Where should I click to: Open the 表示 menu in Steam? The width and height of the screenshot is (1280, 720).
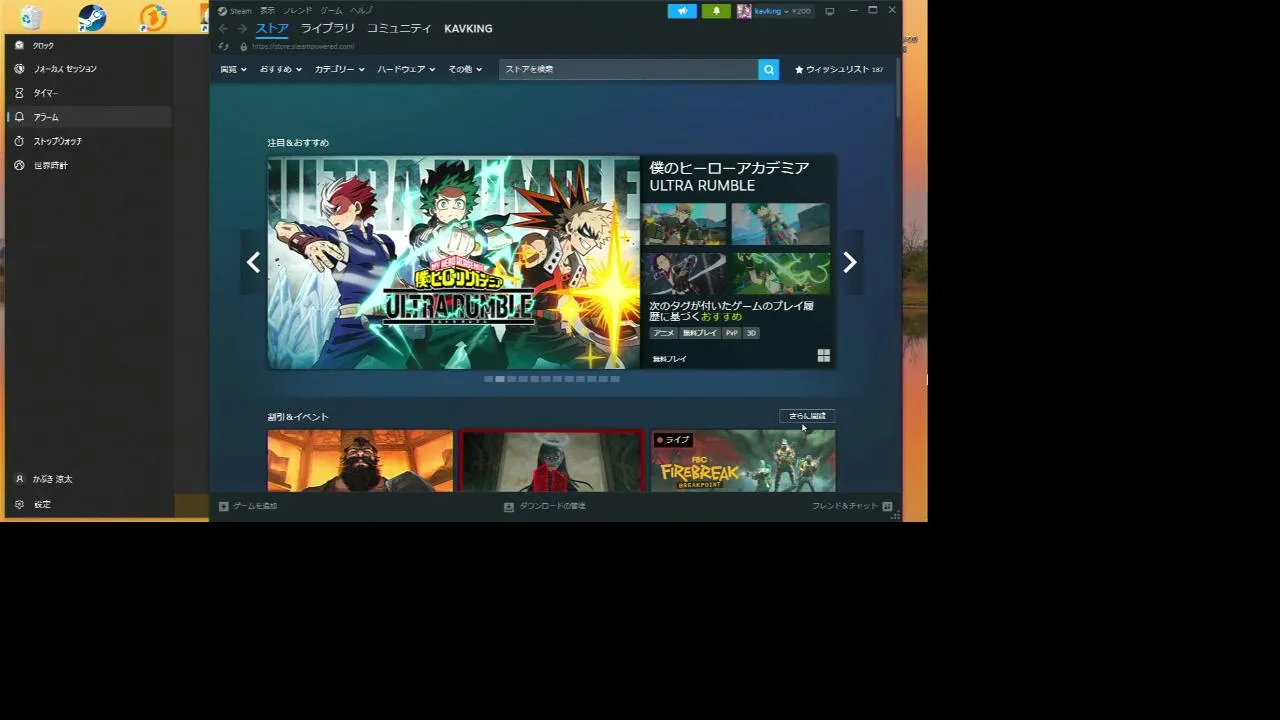coord(267,10)
